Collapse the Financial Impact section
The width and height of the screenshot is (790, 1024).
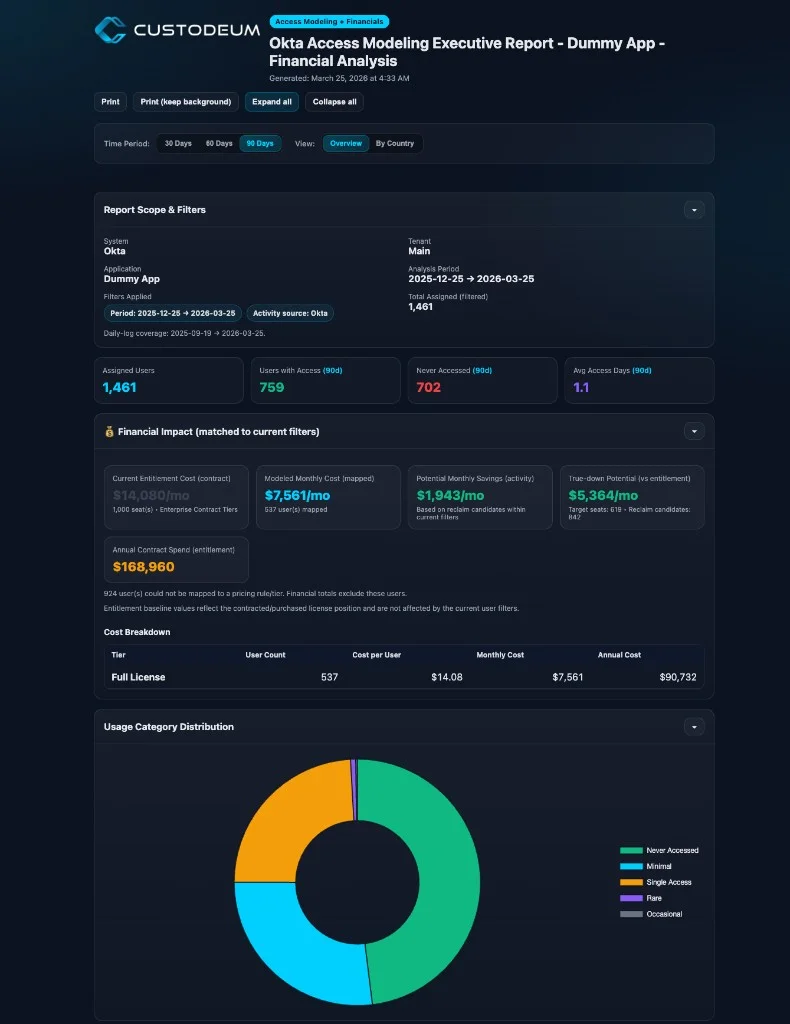694,432
